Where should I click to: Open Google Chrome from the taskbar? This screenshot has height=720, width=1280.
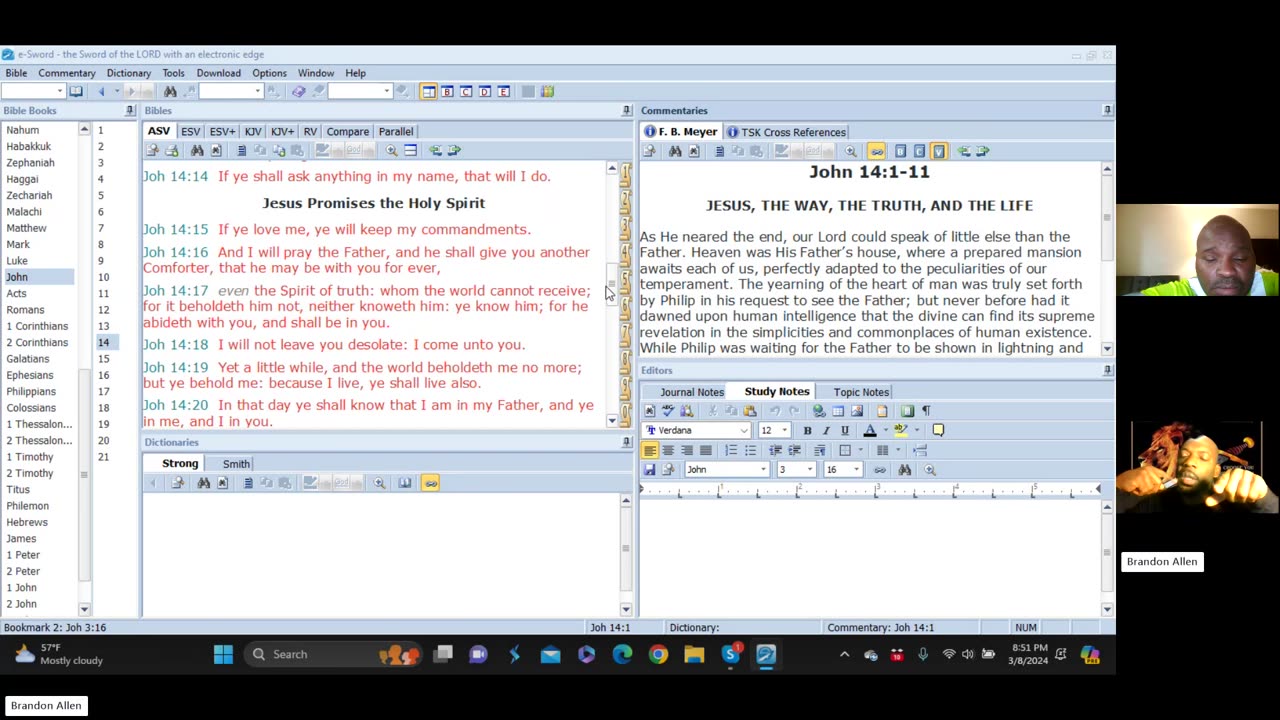(658, 654)
